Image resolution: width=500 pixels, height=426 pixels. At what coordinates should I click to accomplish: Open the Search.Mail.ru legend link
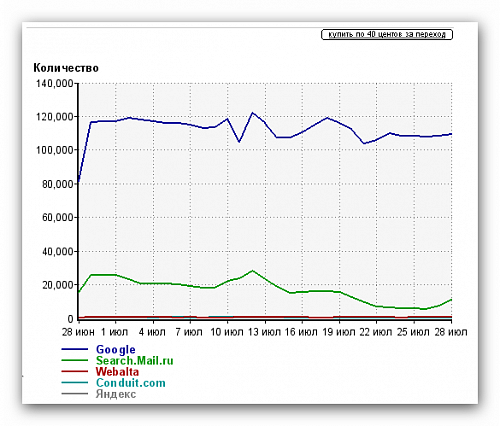point(134,361)
